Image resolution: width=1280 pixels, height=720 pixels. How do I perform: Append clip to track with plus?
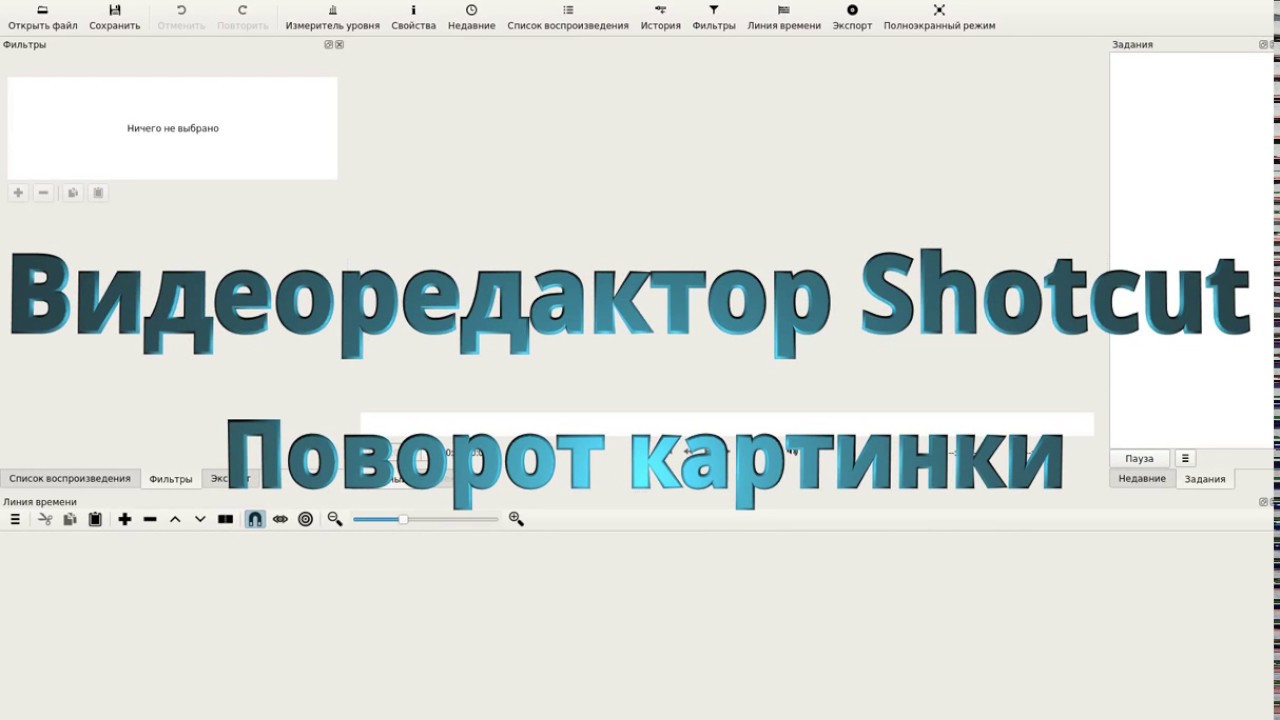coord(125,519)
